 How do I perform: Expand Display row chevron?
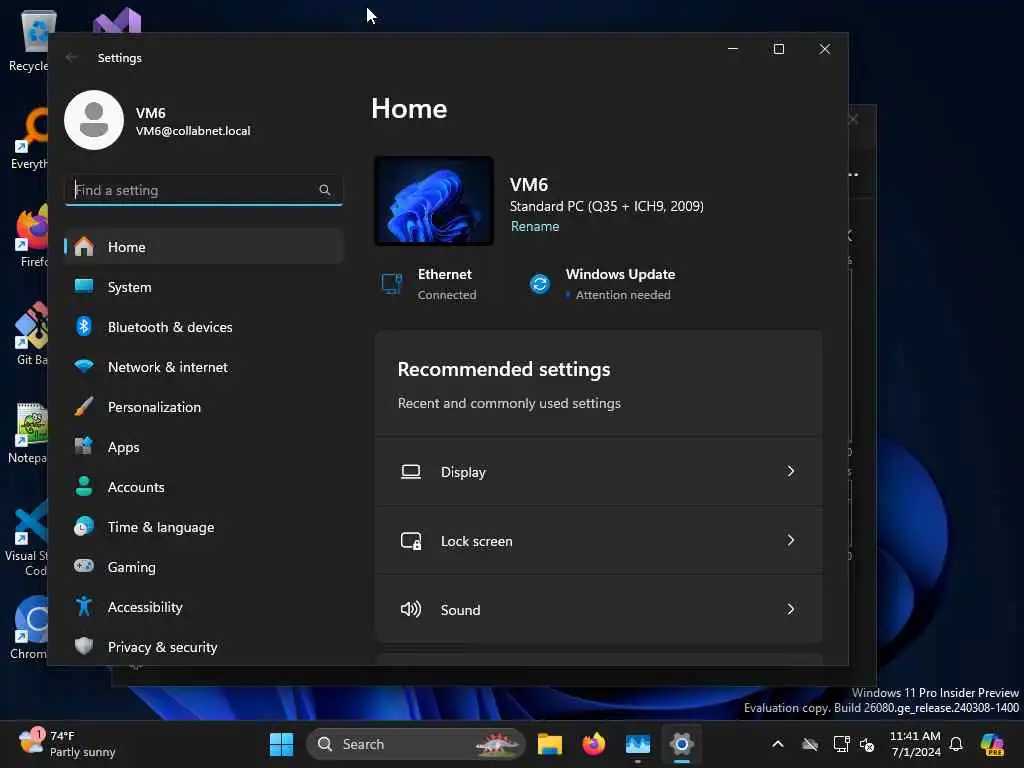point(791,472)
